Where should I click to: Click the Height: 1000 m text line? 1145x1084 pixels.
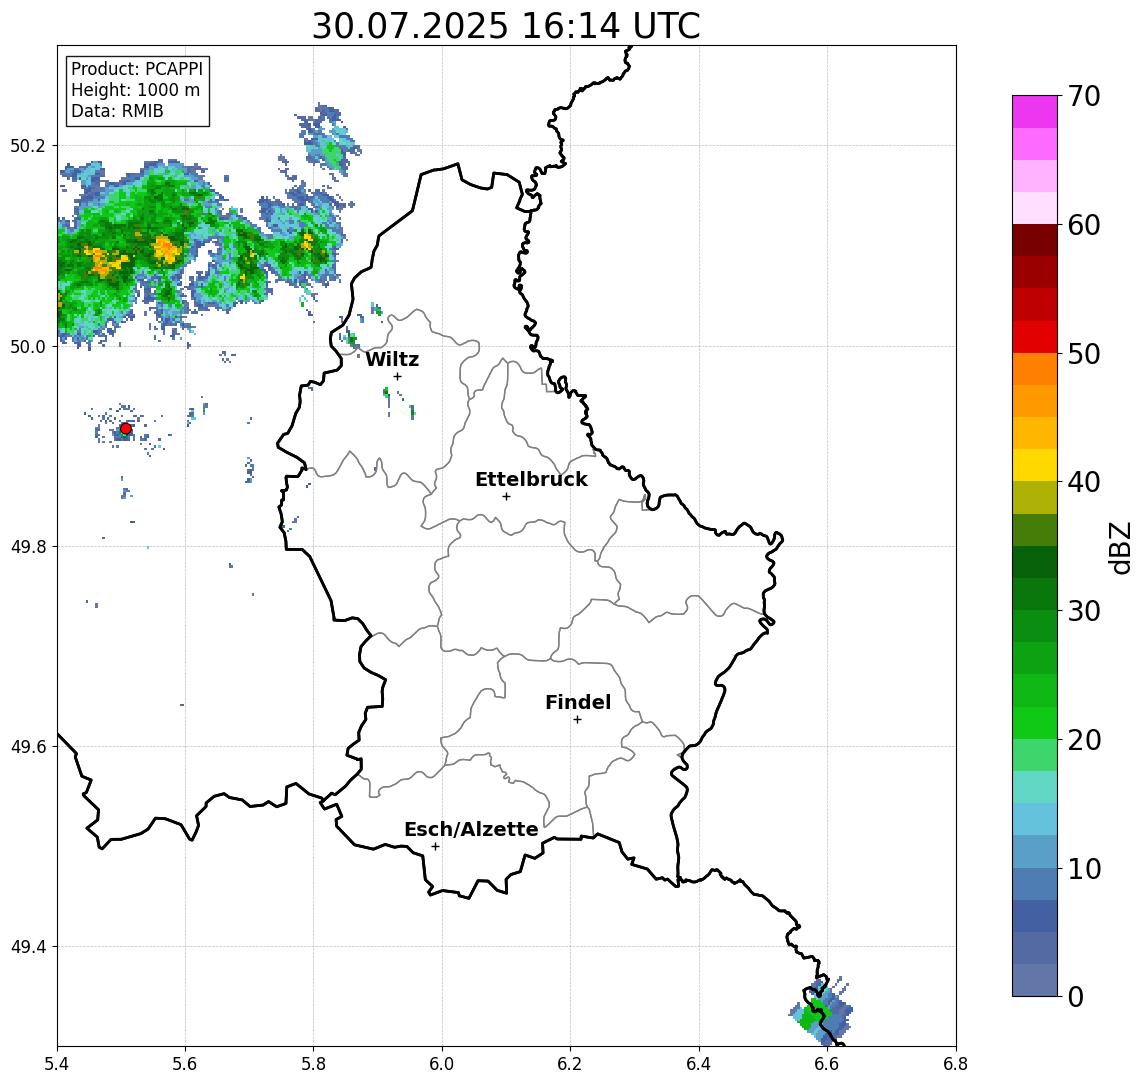coord(135,90)
